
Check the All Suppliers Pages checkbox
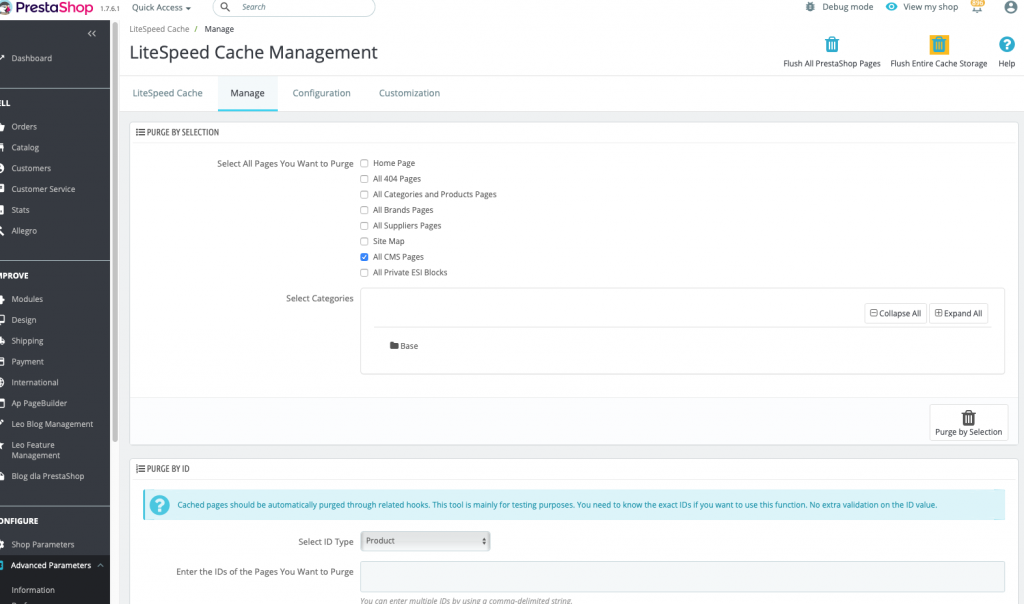point(364,226)
